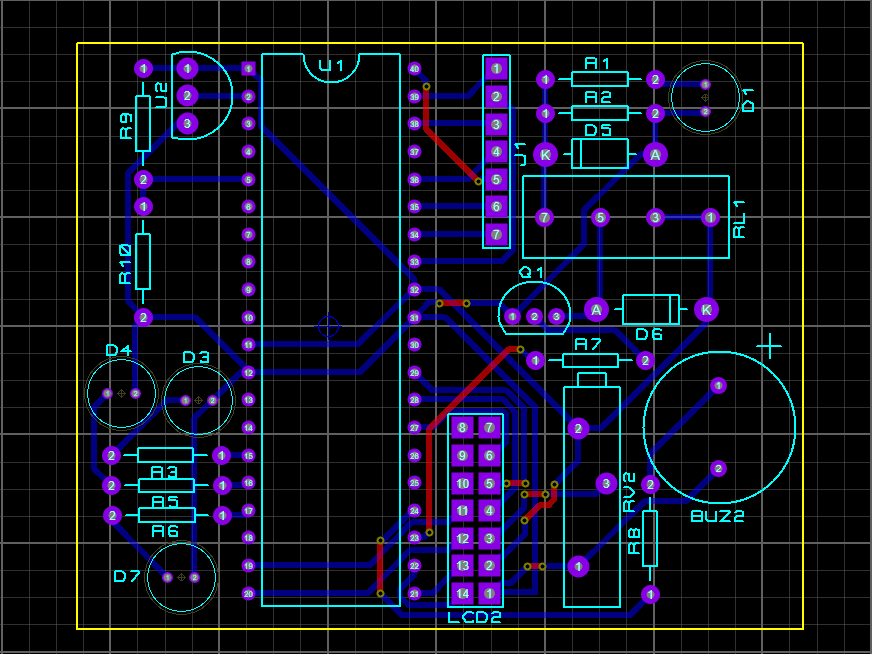The height and width of the screenshot is (654, 872).
Task: Select the R7 resistor label
Action: (x=588, y=345)
